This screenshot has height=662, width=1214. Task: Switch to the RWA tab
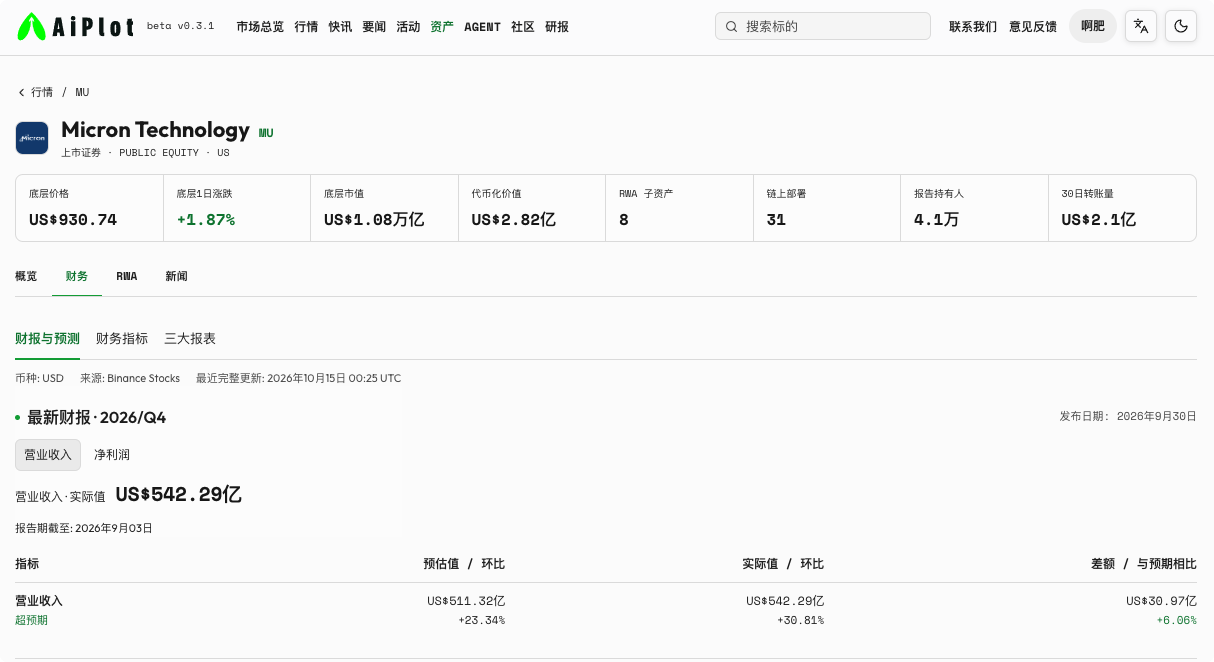127,276
